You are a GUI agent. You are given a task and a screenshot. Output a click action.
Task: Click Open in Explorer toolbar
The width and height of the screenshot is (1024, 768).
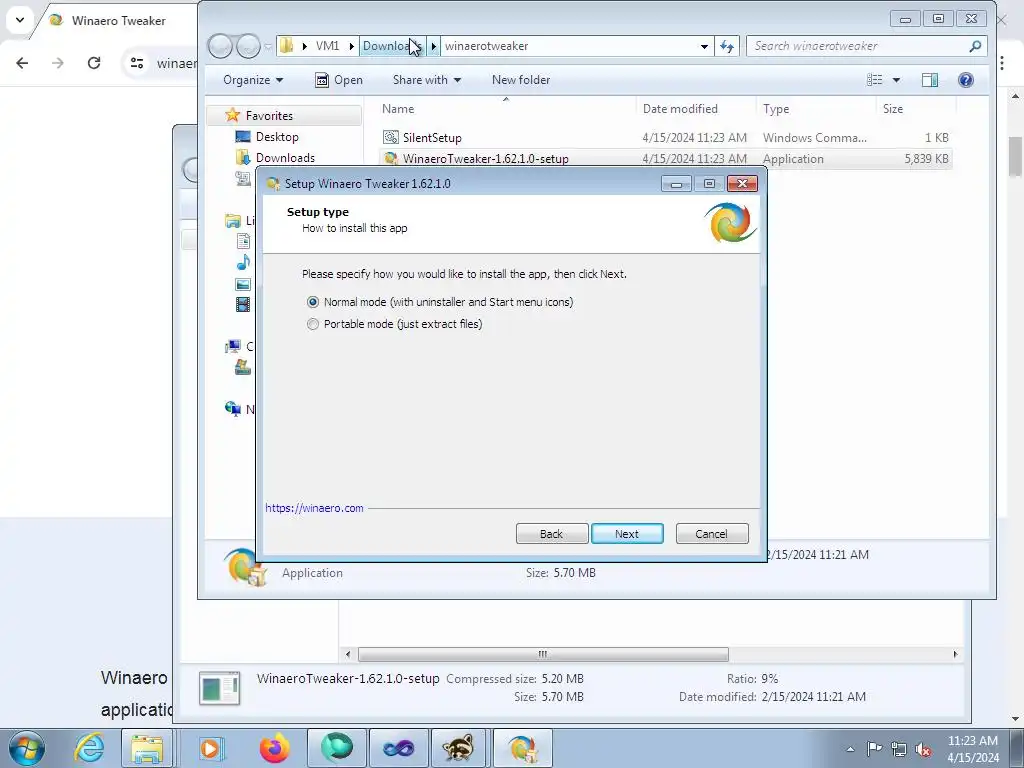click(x=339, y=80)
